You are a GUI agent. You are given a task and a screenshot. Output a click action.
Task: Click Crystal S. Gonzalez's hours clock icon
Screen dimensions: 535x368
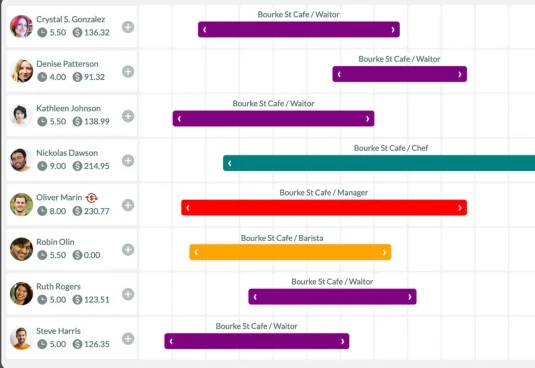pos(42,32)
